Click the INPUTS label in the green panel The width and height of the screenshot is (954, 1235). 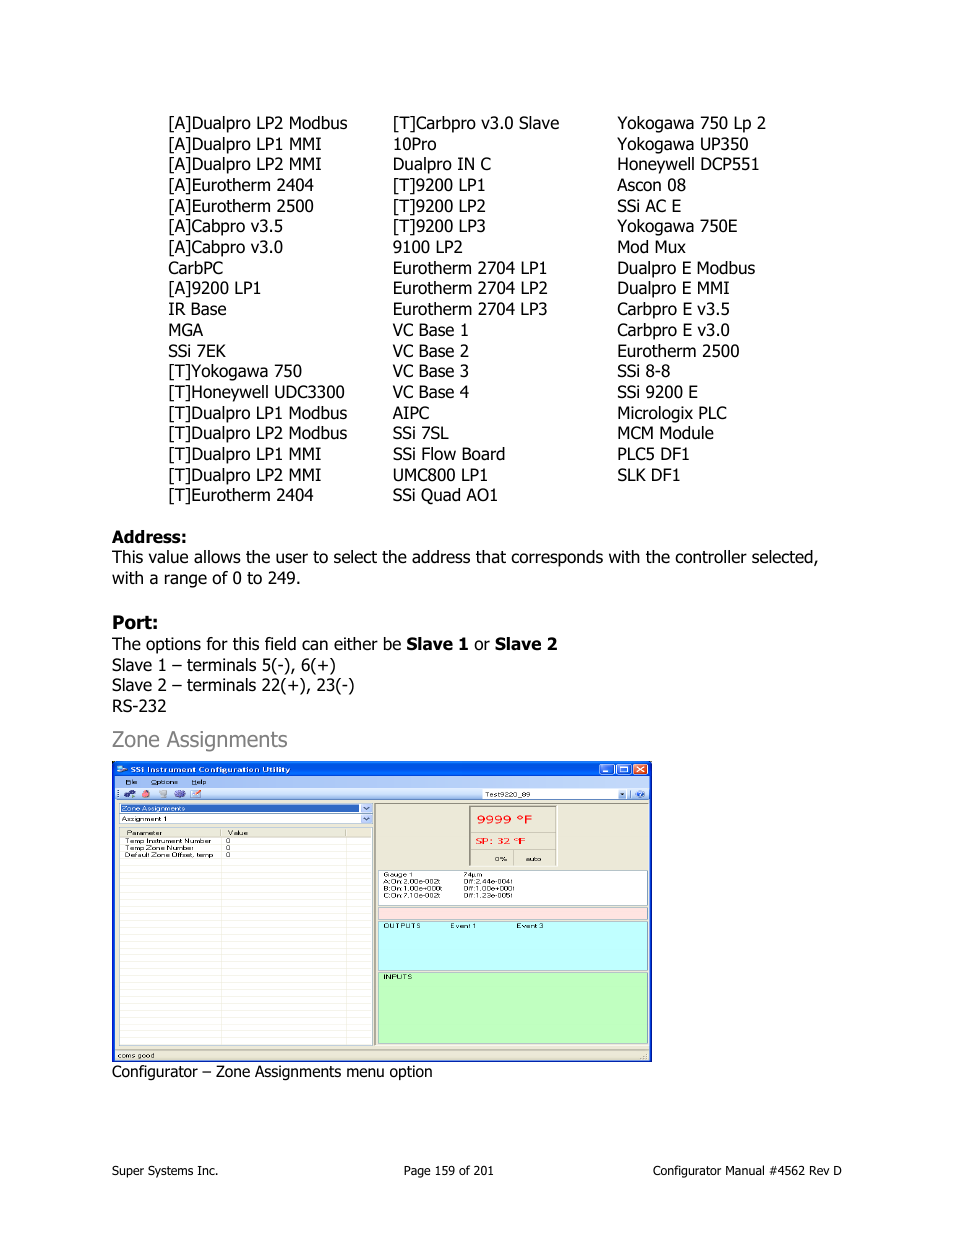pyautogui.click(x=397, y=977)
